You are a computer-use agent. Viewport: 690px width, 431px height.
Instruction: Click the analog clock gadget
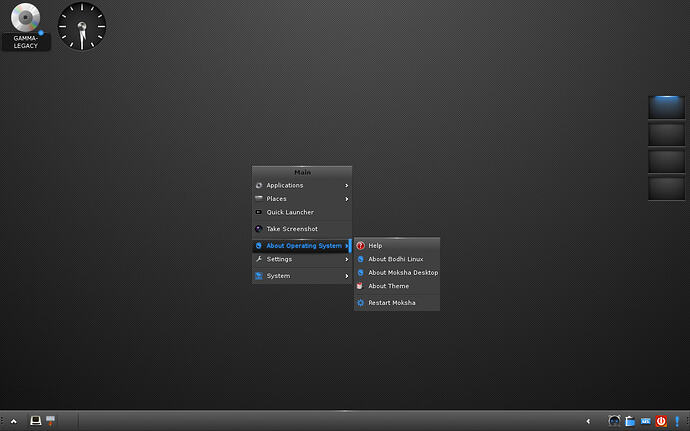tap(82, 26)
